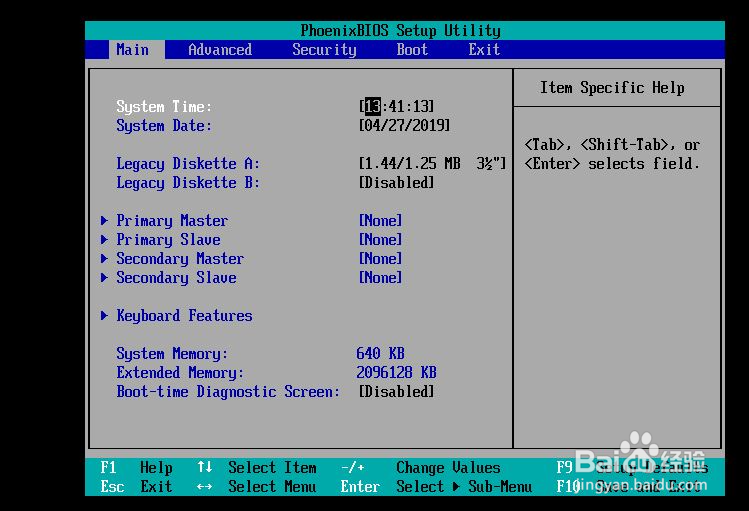Image resolution: width=749 pixels, height=511 pixels.
Task: Click the 2096128 KB value
Action: point(396,373)
